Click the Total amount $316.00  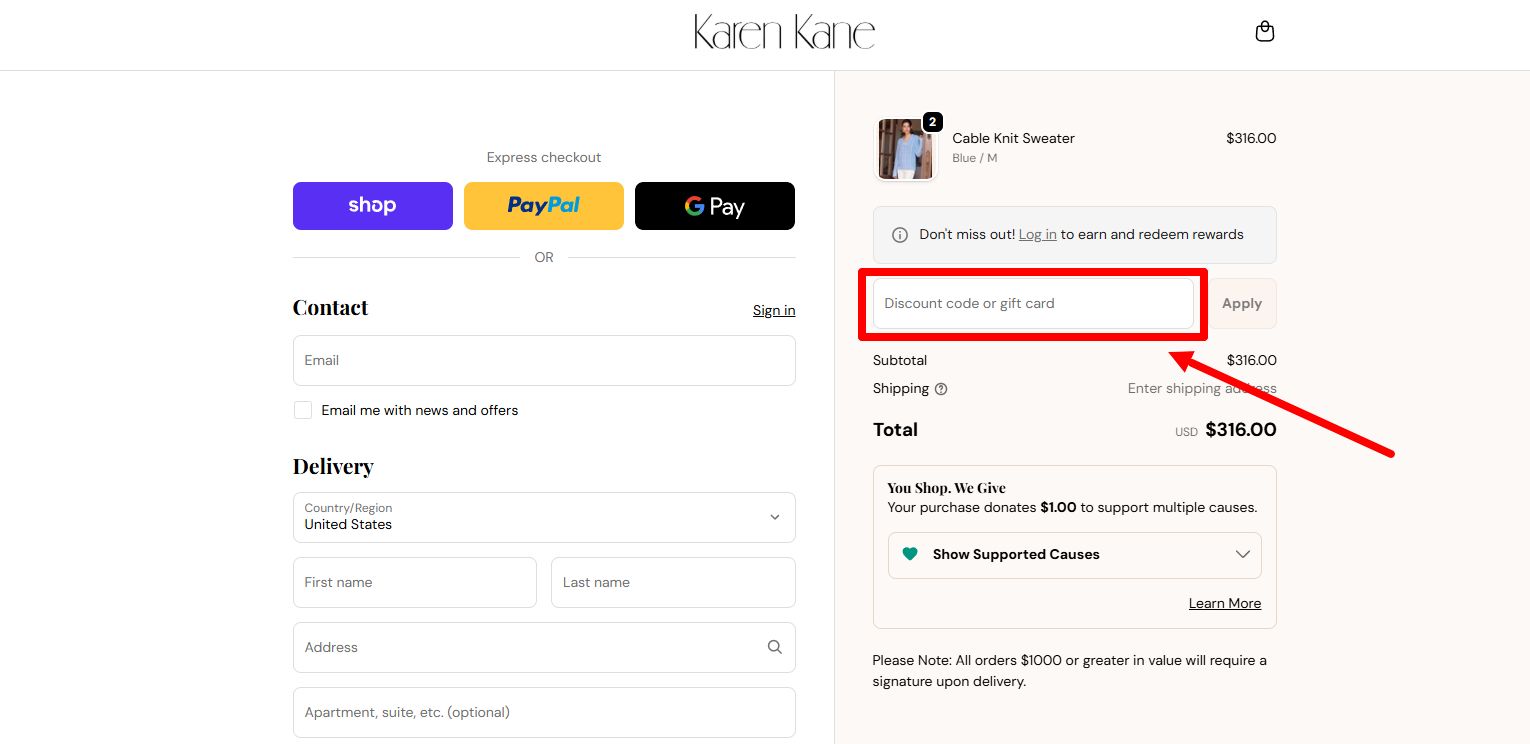(x=1240, y=430)
